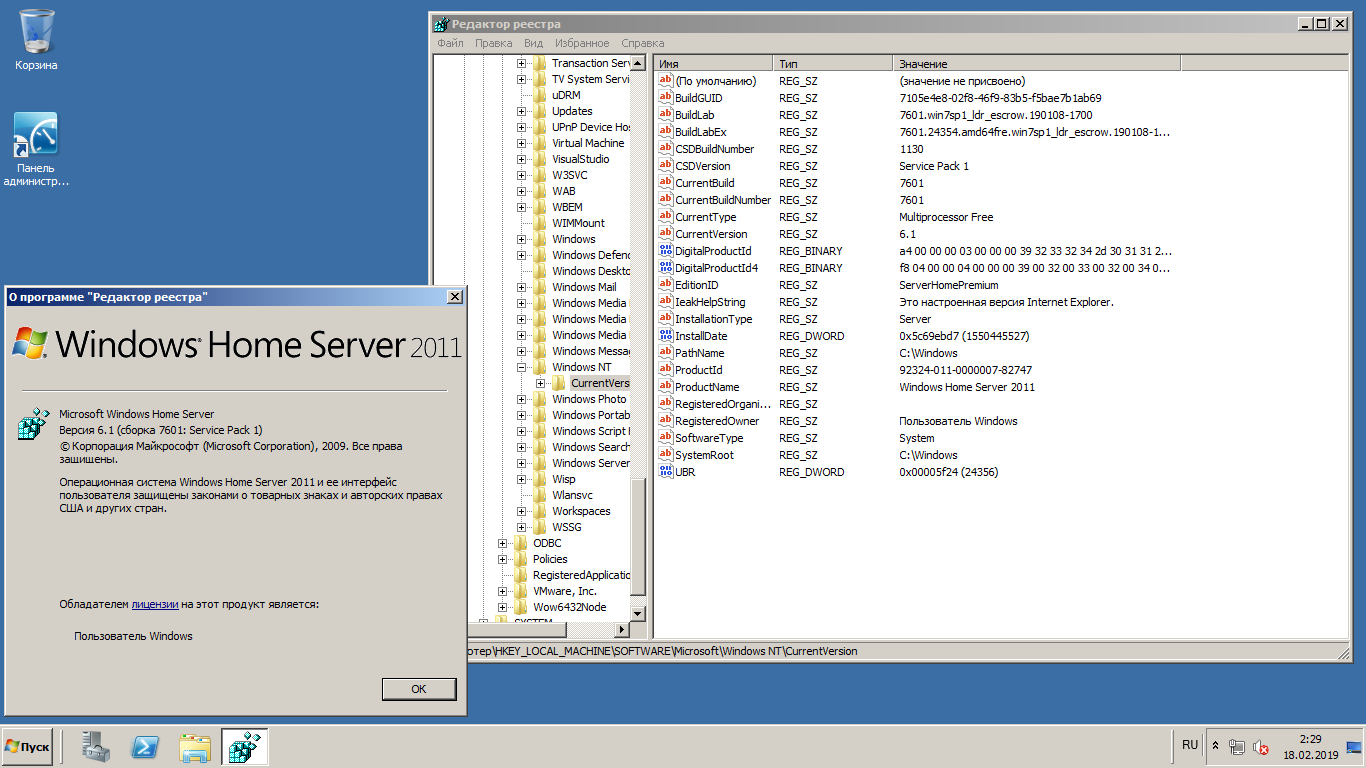1366x768 pixels.
Task: Click the RU language indicator
Action: point(1189,745)
